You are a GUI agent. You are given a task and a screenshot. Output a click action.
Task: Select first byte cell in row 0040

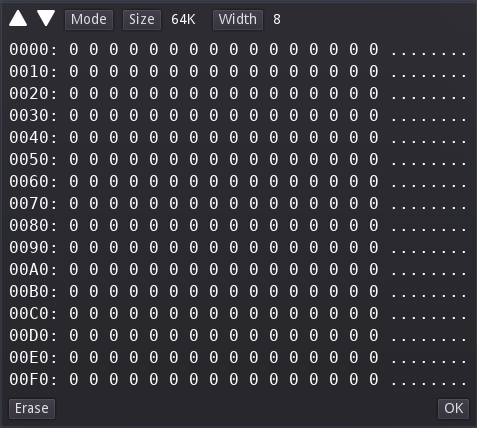click(x=74, y=138)
